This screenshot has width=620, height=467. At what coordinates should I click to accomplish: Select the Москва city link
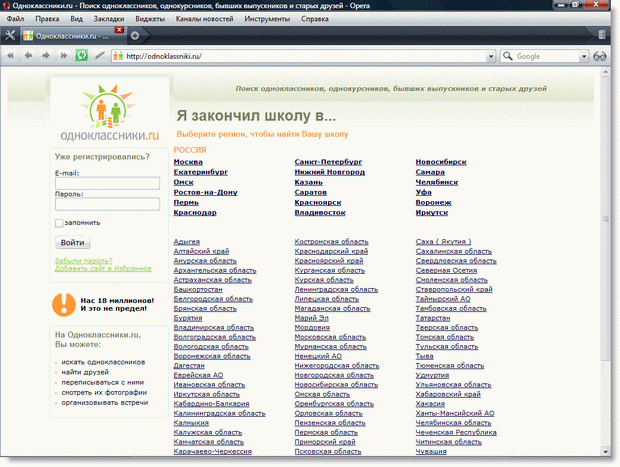188,162
